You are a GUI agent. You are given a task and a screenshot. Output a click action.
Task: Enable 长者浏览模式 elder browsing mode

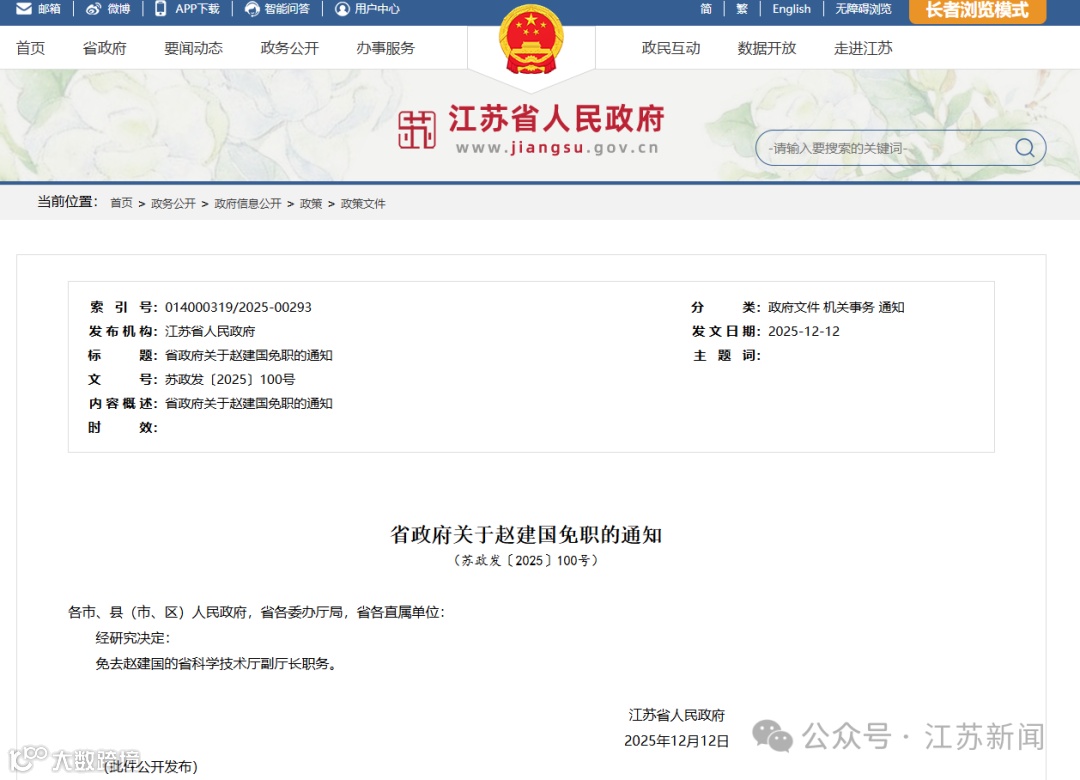pyautogui.click(x=977, y=11)
